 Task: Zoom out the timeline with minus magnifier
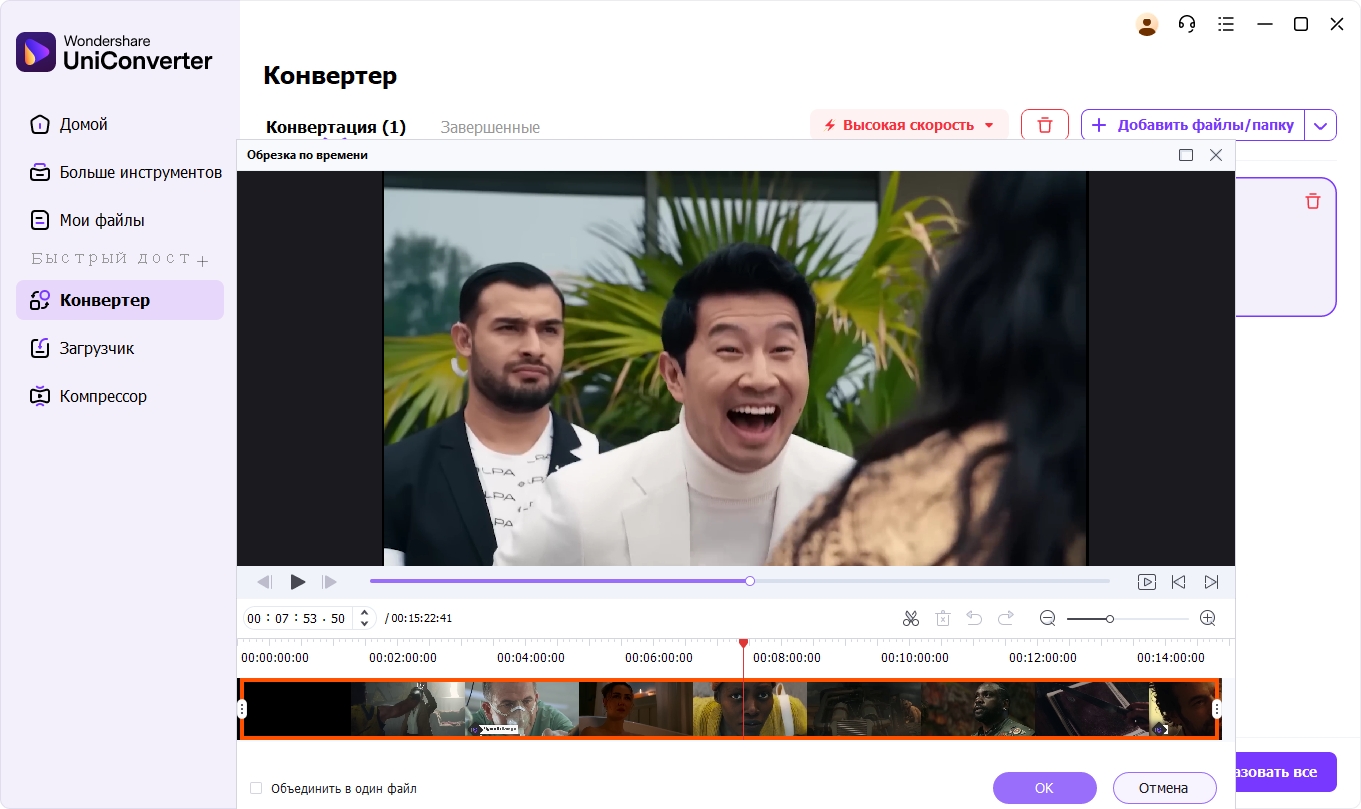(1047, 618)
